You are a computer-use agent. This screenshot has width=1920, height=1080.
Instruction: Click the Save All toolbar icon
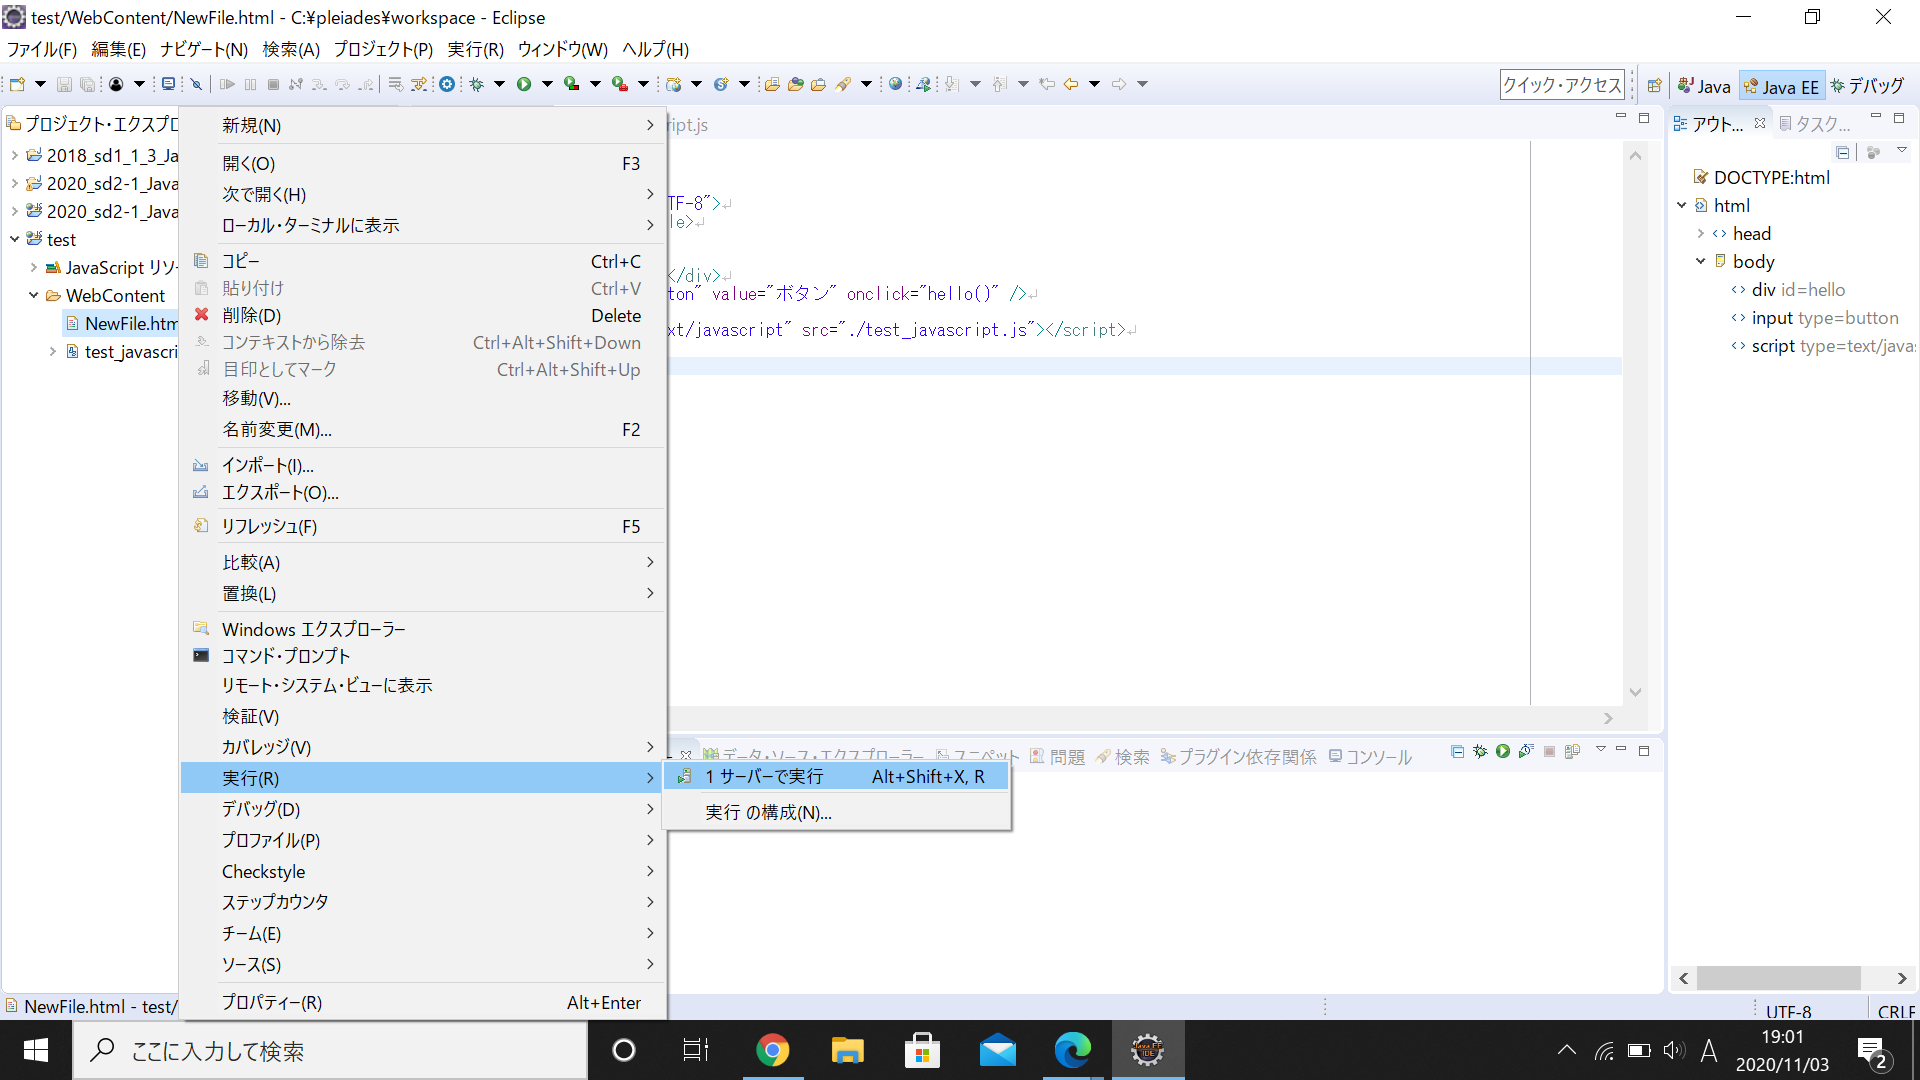88,84
